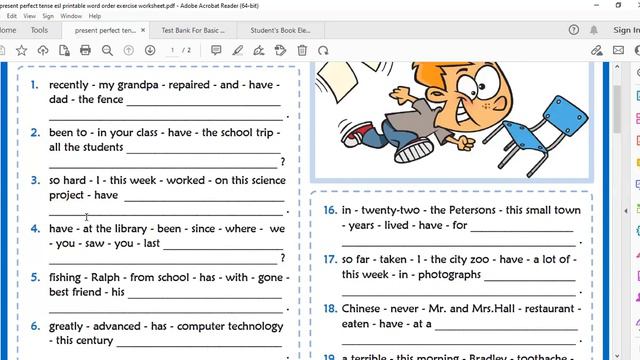Open notifications bell icon
The image size is (640, 360).
[x=594, y=30]
